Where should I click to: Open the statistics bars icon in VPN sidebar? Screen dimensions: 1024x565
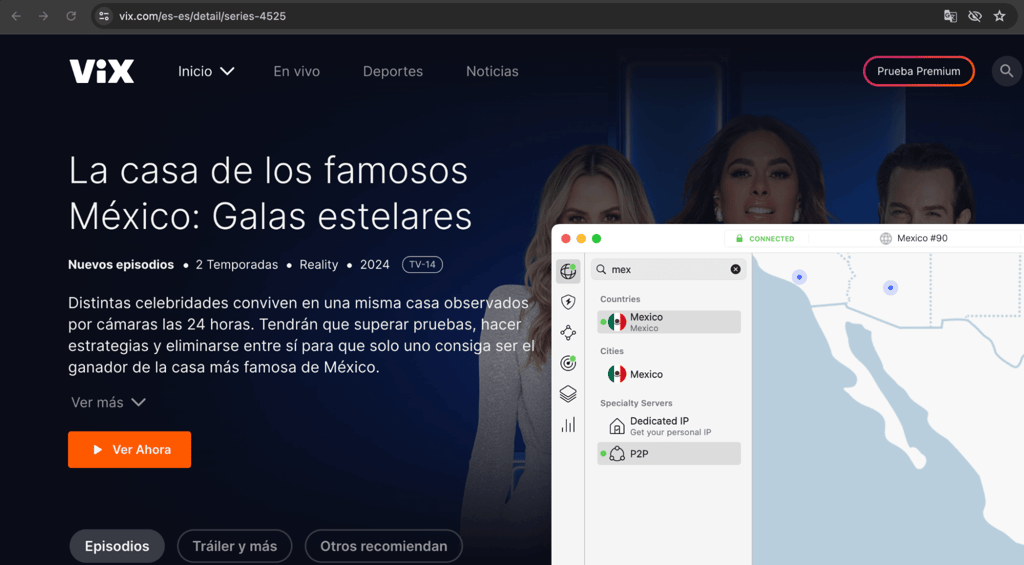tap(568, 425)
